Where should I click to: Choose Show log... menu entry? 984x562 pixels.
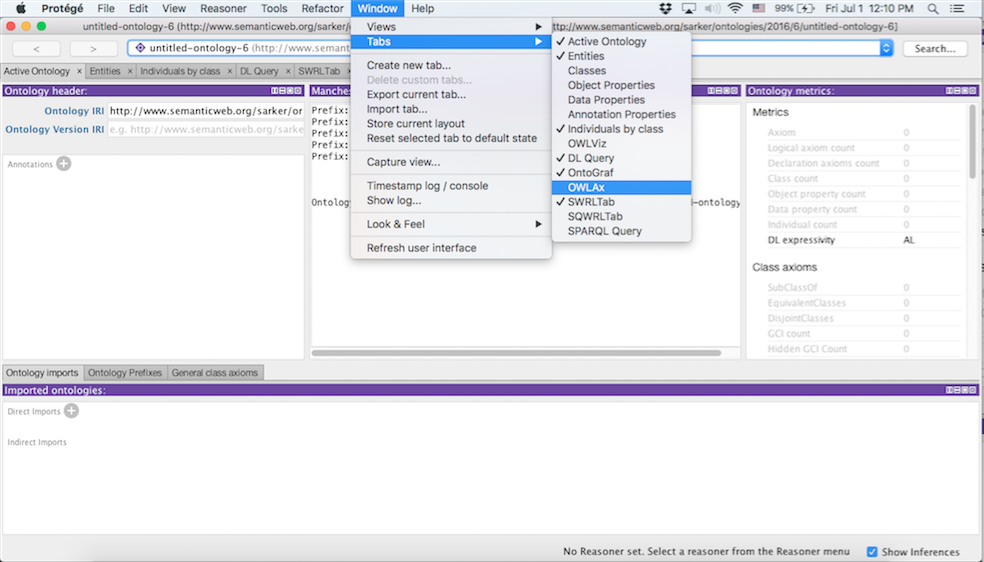click(x=451, y=201)
